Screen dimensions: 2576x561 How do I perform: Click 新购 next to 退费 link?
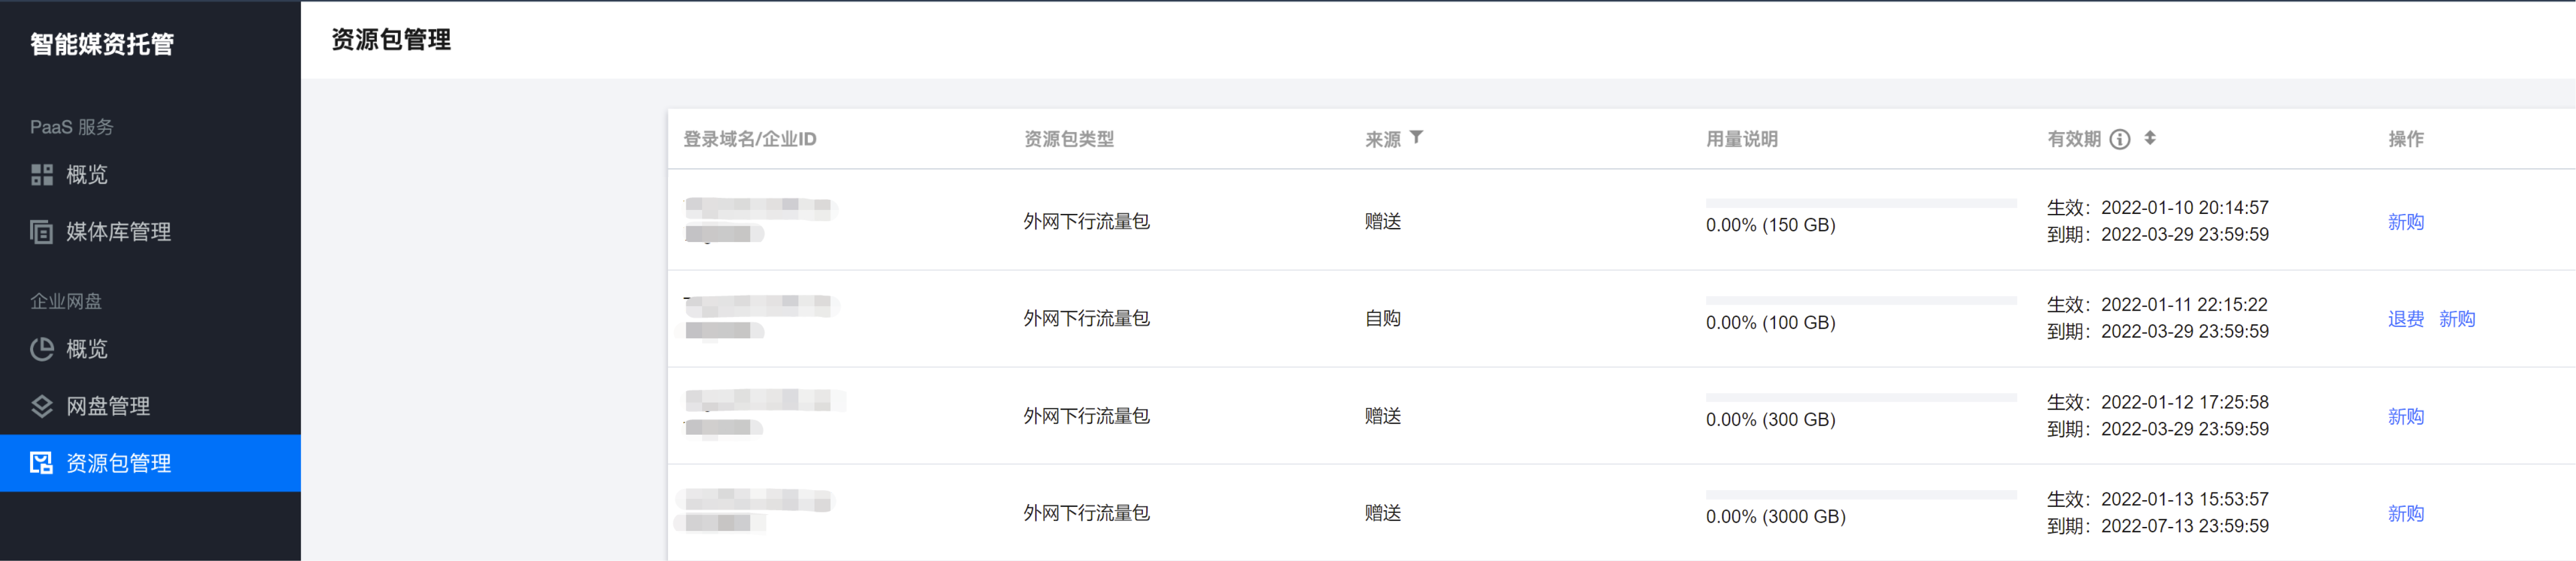coord(2456,319)
